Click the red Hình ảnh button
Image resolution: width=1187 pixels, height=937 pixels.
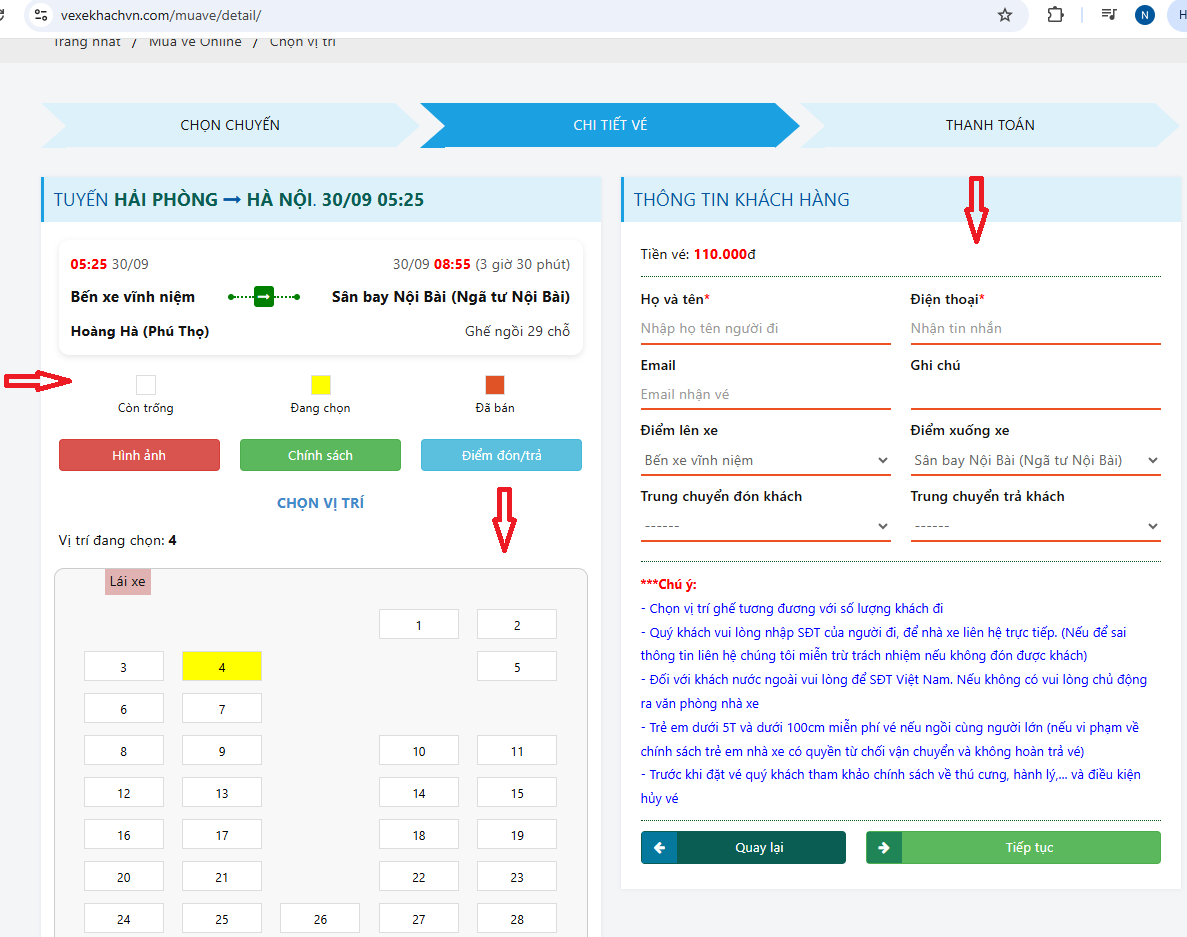click(139, 455)
